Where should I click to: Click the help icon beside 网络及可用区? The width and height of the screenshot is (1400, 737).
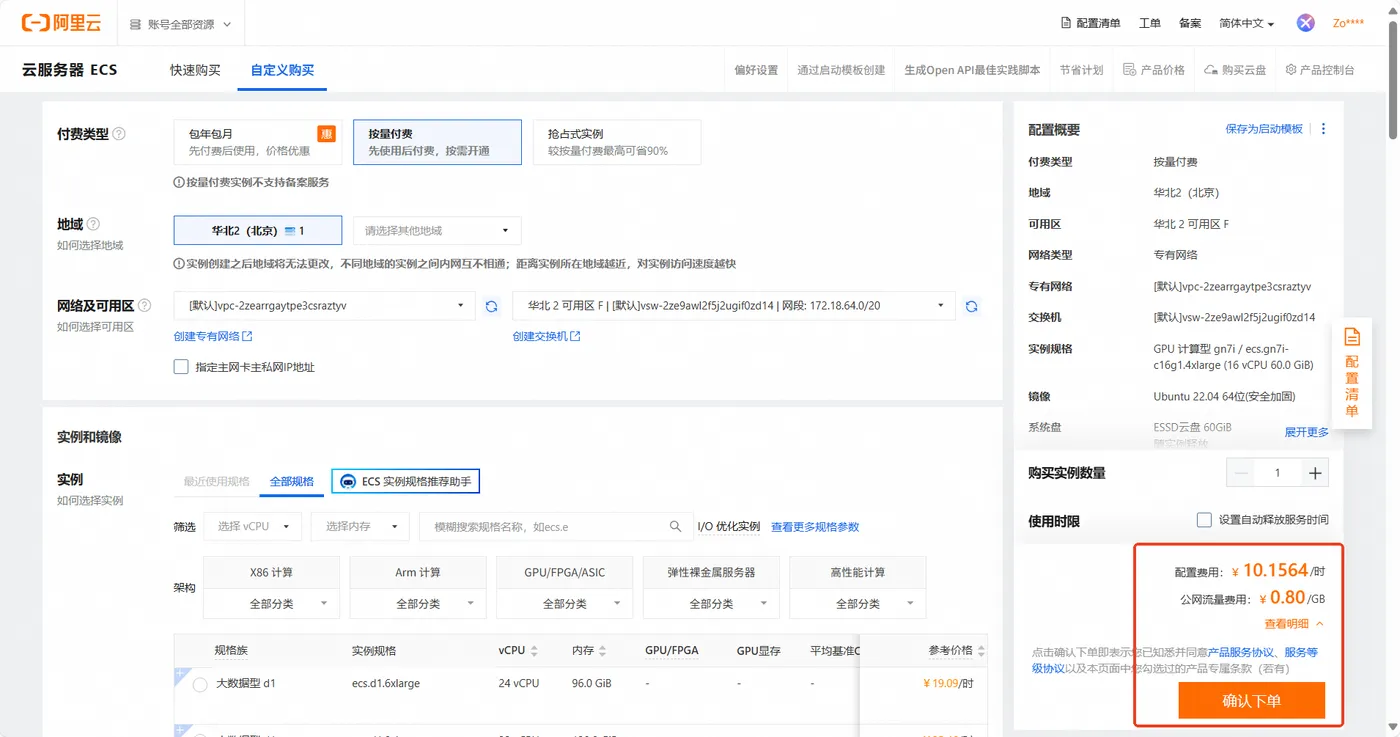tap(144, 306)
